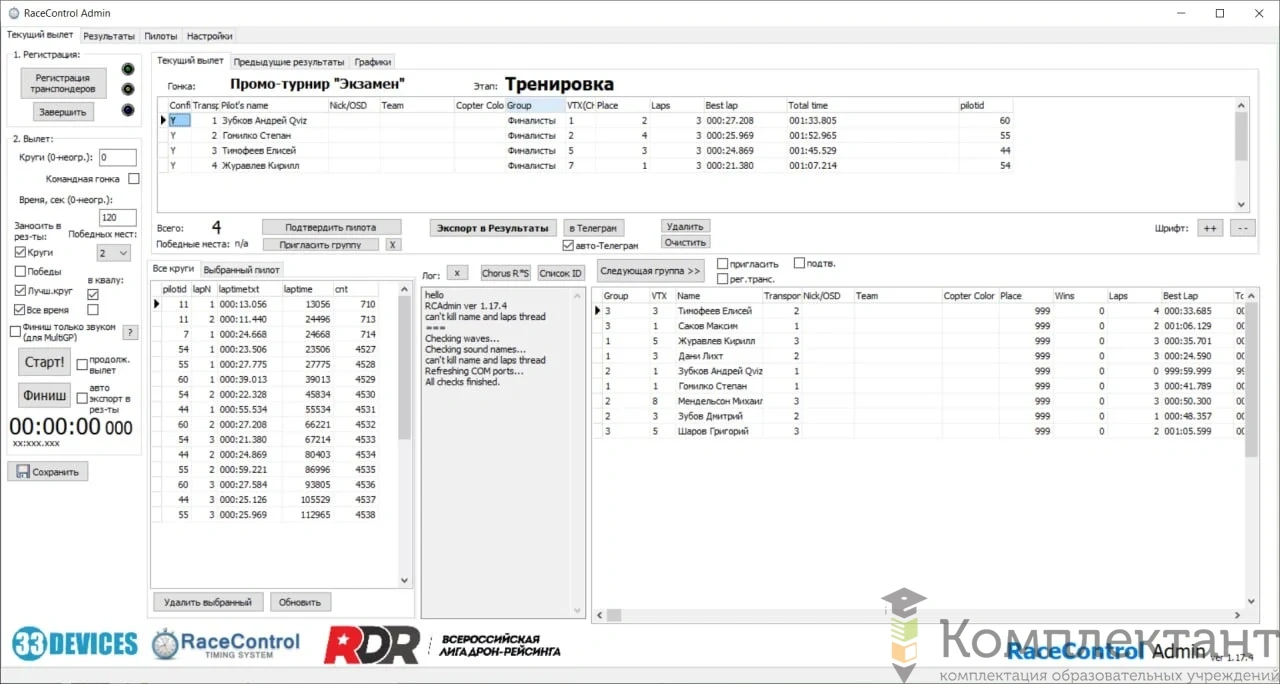This screenshot has width=1280, height=684.
Task: Click the Следующая группа >> button
Action: [x=650, y=271]
